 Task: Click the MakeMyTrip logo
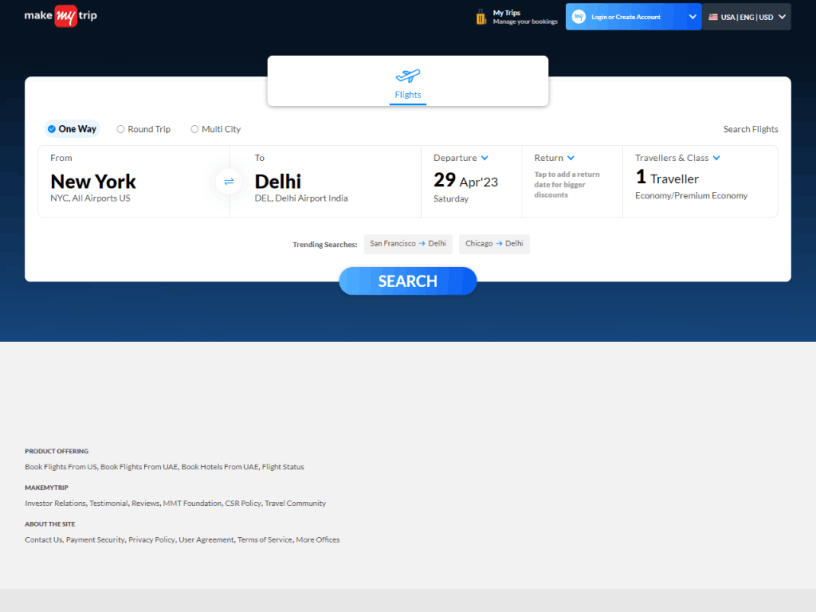click(61, 16)
